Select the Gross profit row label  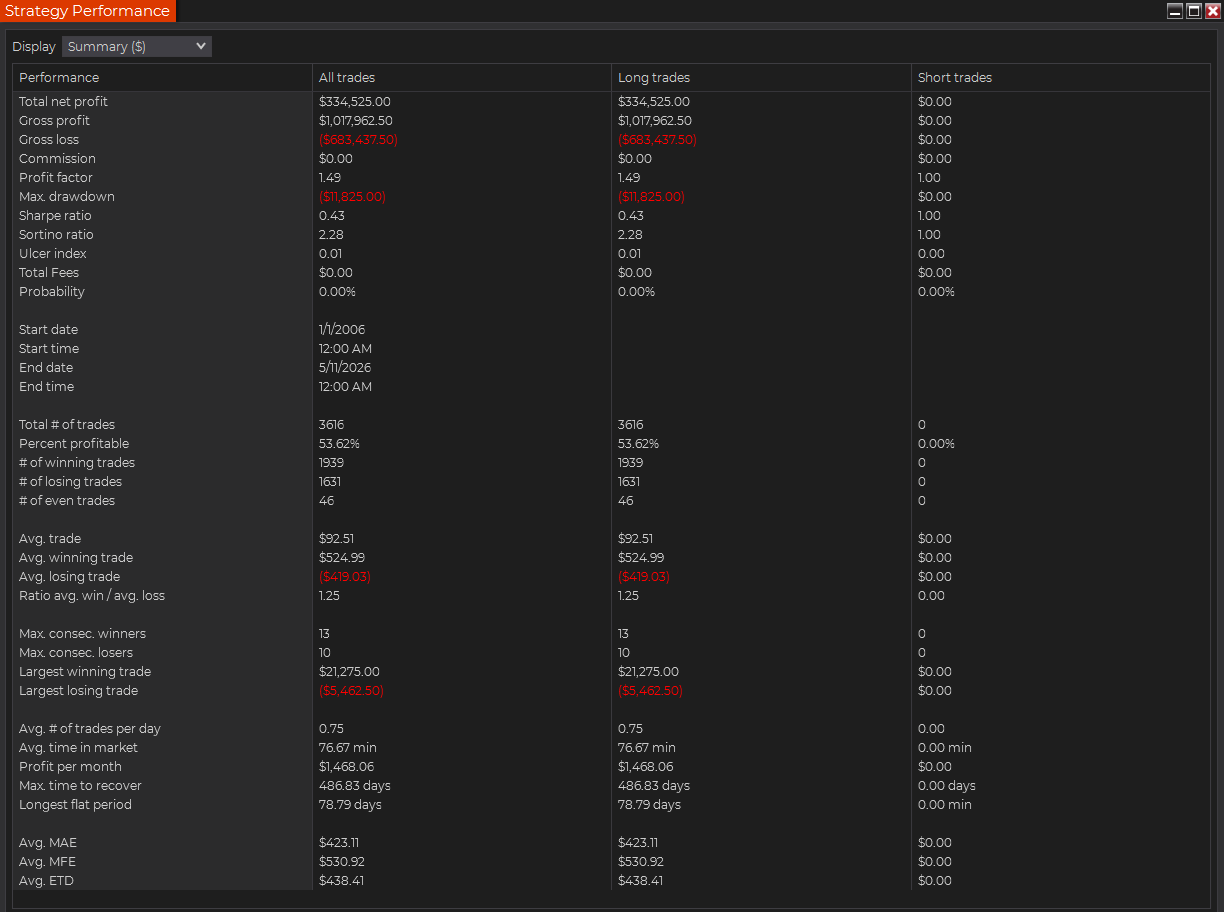tap(54, 121)
